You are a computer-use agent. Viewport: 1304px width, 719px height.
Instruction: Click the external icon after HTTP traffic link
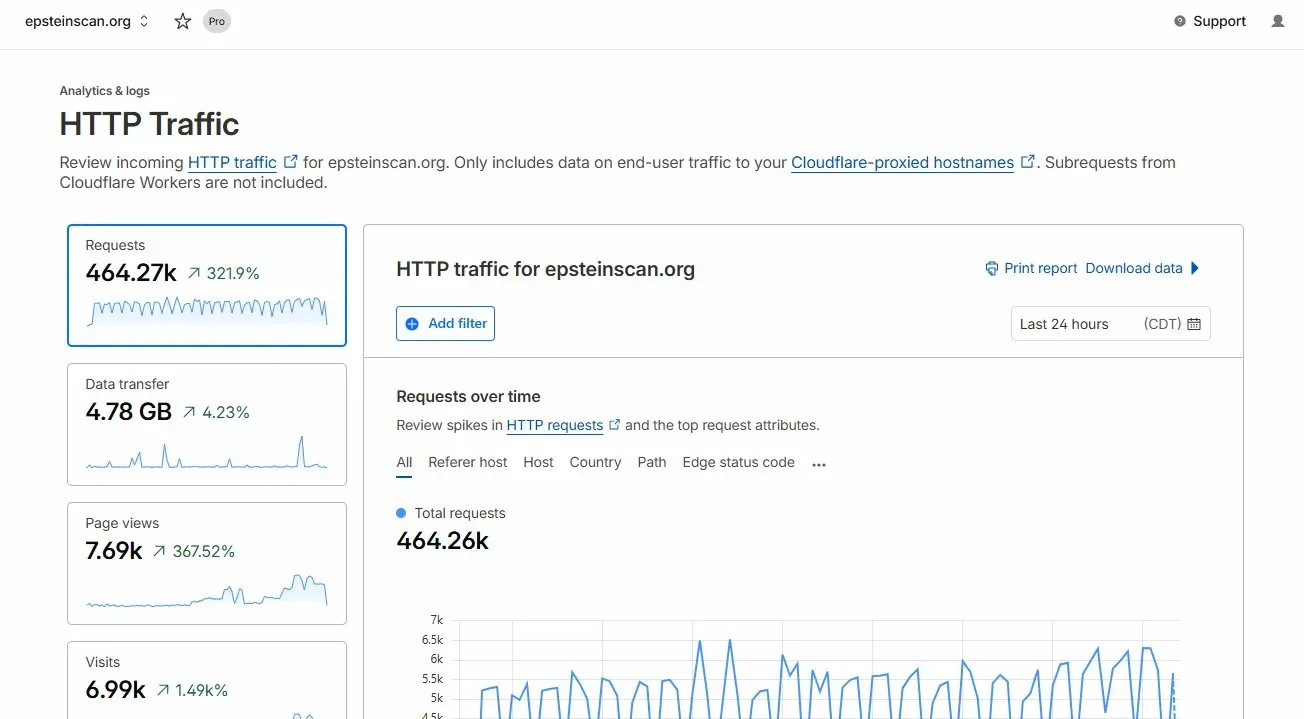pyautogui.click(x=290, y=162)
